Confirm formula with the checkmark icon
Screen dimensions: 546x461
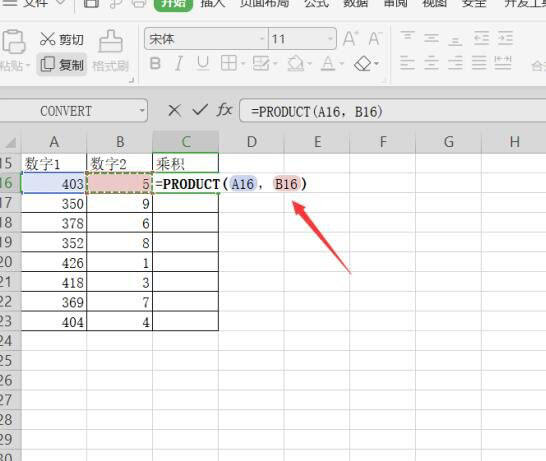(200, 110)
